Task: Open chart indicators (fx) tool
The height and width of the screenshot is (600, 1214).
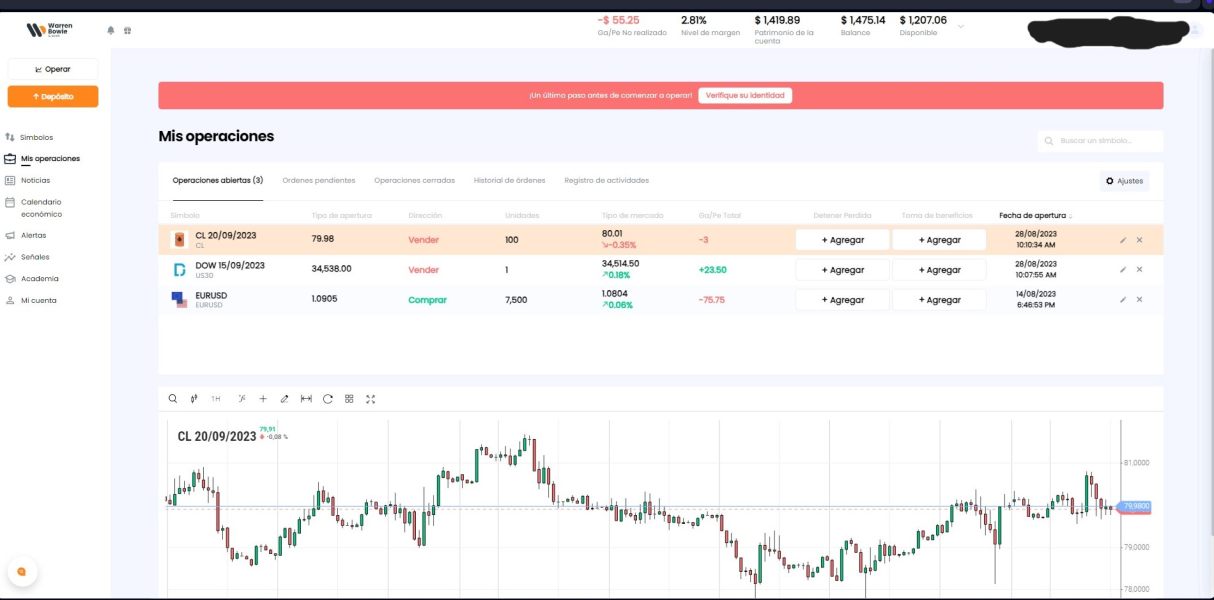Action: [242, 399]
